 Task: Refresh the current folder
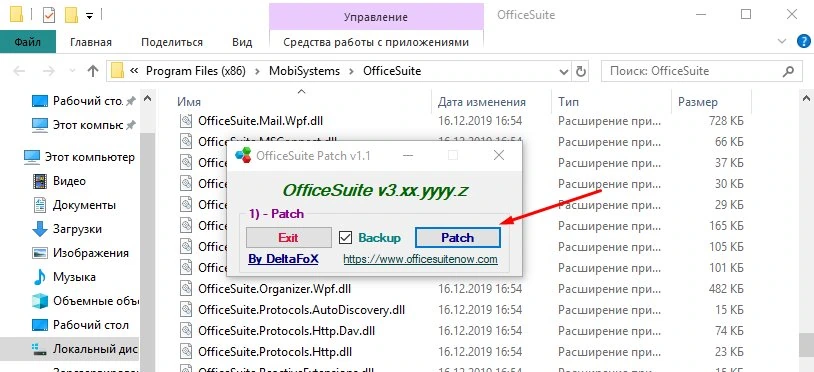[x=580, y=71]
